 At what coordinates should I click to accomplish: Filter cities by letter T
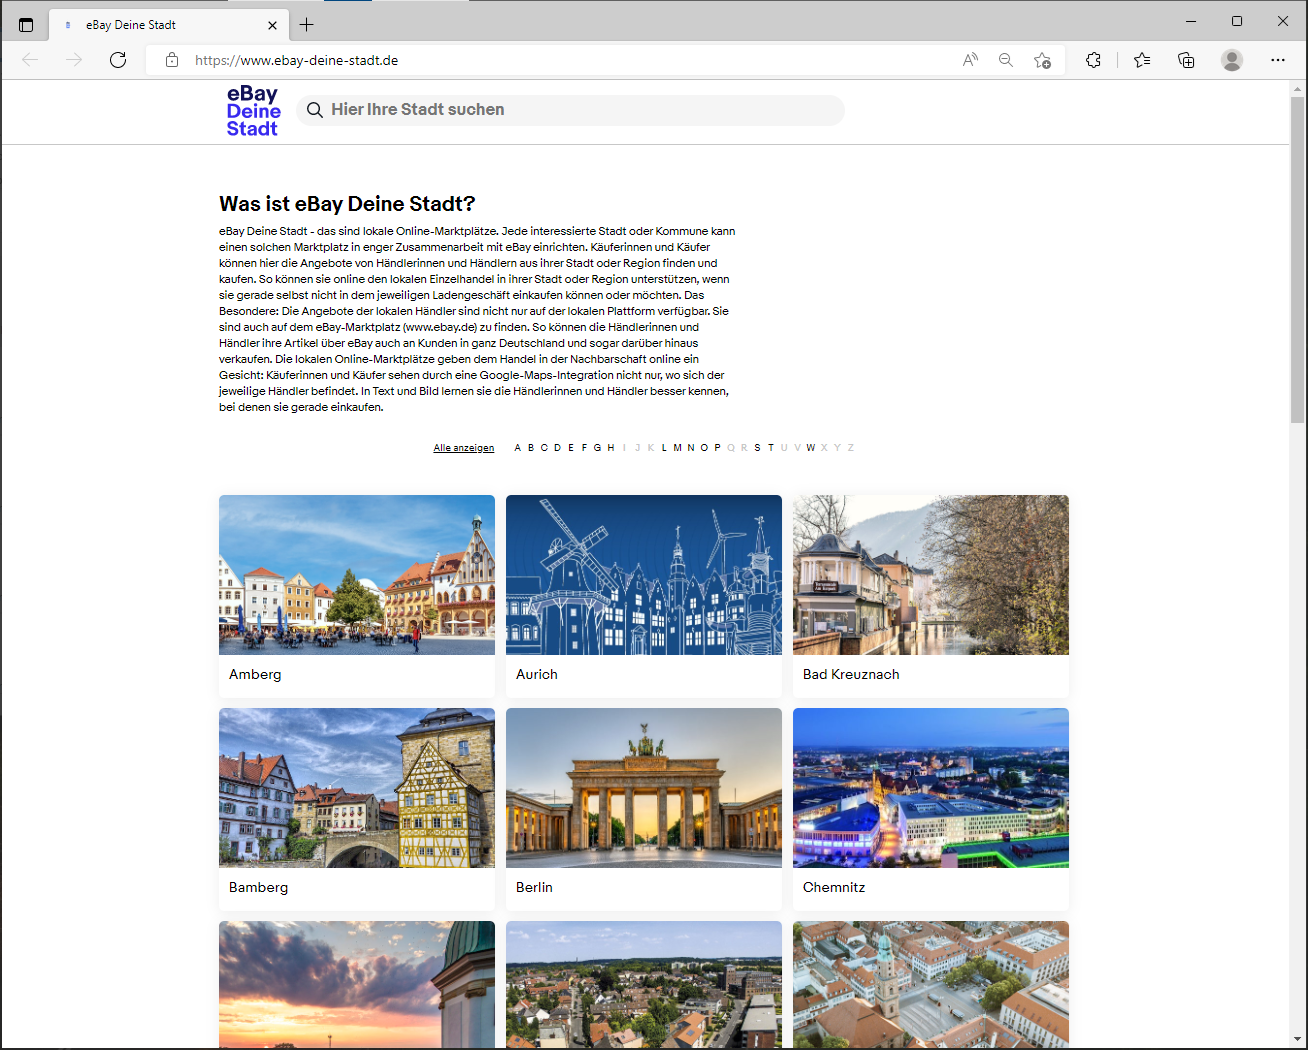click(x=771, y=448)
